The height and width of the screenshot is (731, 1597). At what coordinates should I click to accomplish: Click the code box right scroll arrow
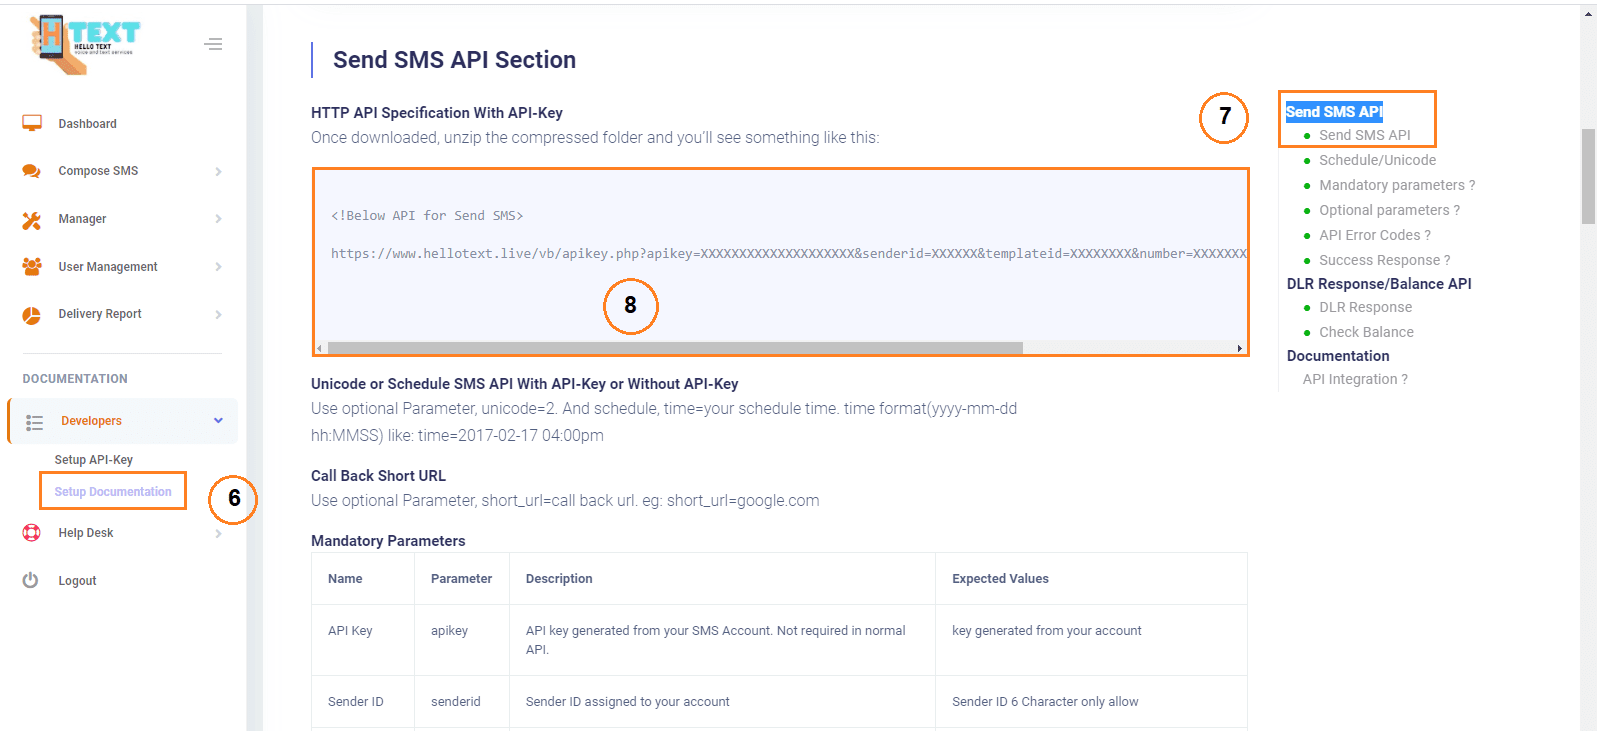click(x=1240, y=348)
